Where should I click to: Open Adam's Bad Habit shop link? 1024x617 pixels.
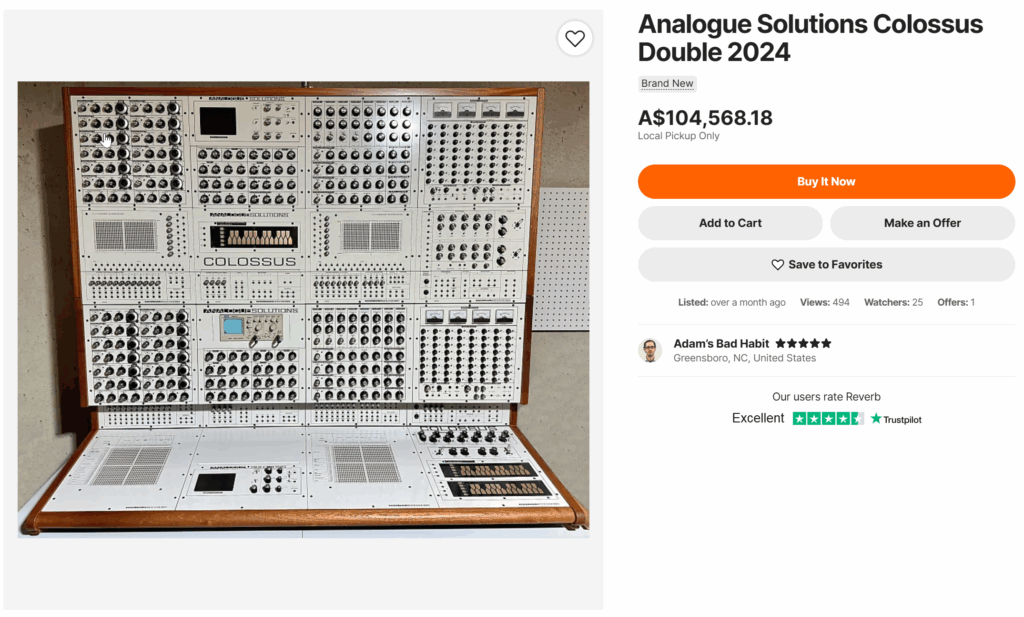click(x=721, y=343)
